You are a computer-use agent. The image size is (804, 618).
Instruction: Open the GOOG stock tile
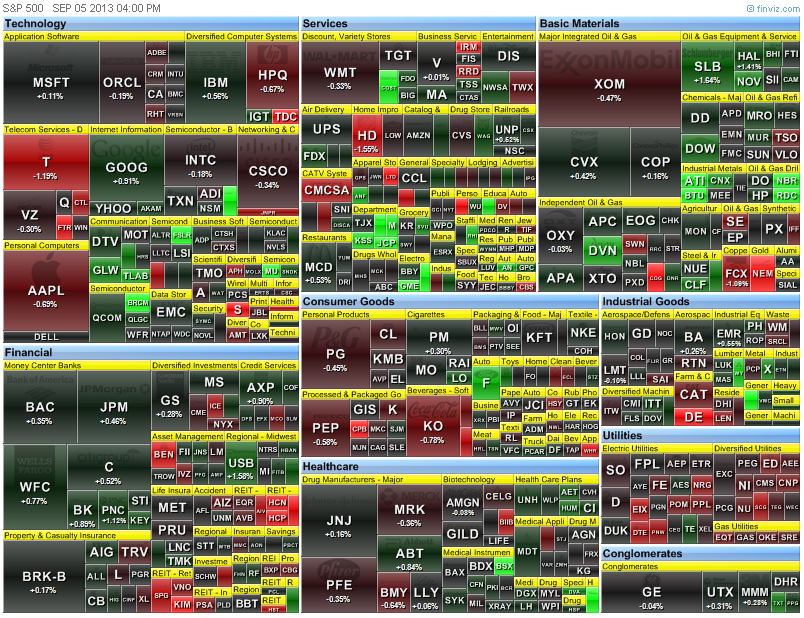[127, 168]
